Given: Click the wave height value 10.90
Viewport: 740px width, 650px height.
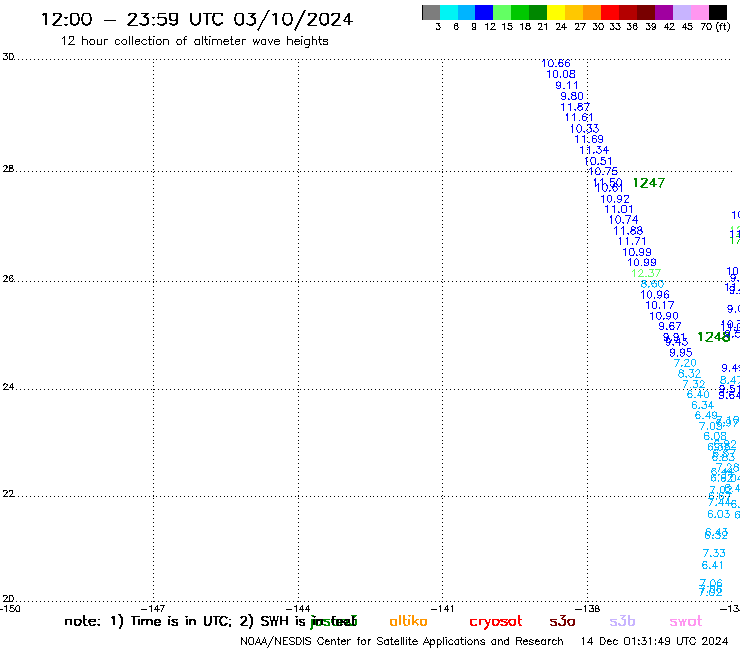Looking at the screenshot, I should (x=664, y=316).
